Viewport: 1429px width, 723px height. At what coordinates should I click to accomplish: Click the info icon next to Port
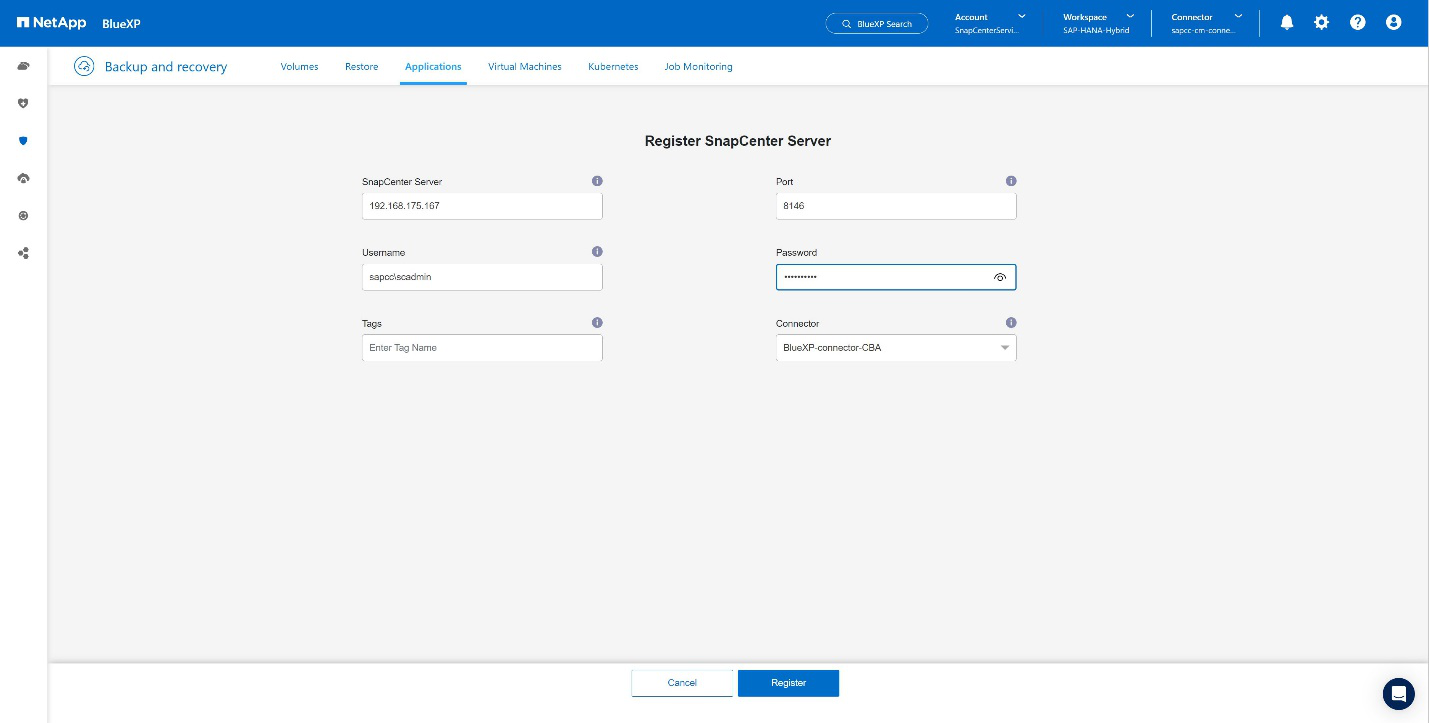[1011, 181]
